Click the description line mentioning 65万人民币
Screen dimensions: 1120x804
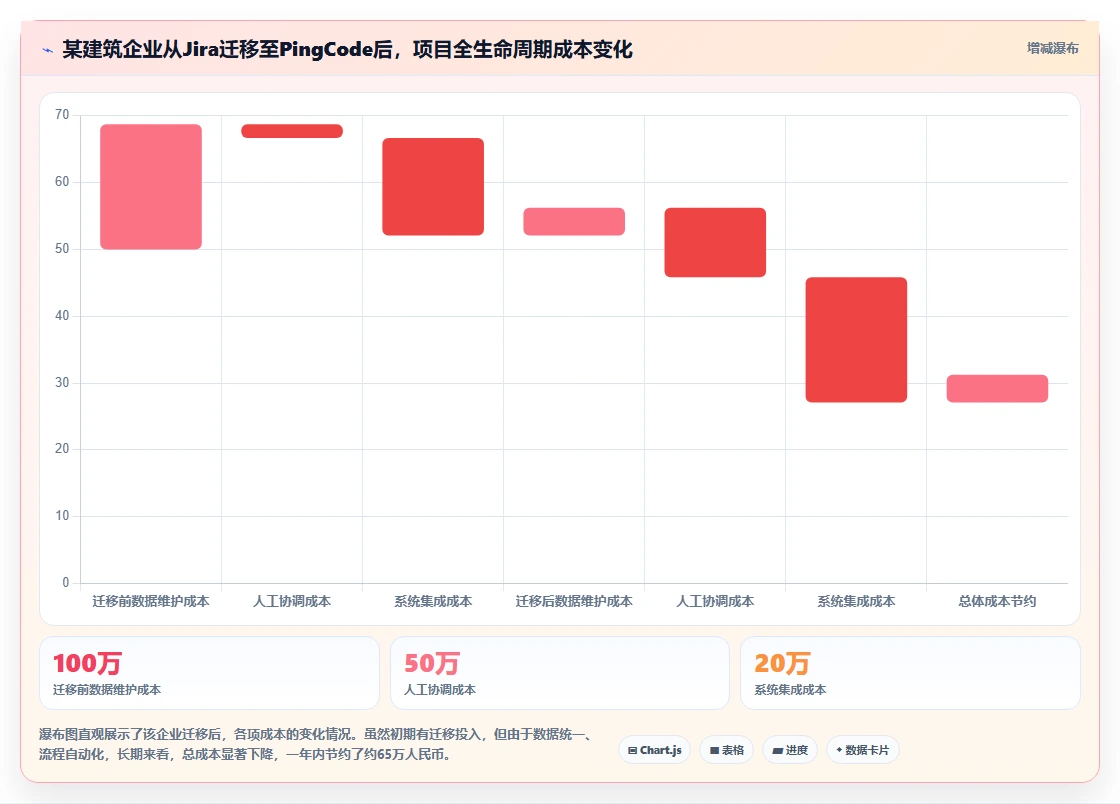pyautogui.click(x=245, y=754)
